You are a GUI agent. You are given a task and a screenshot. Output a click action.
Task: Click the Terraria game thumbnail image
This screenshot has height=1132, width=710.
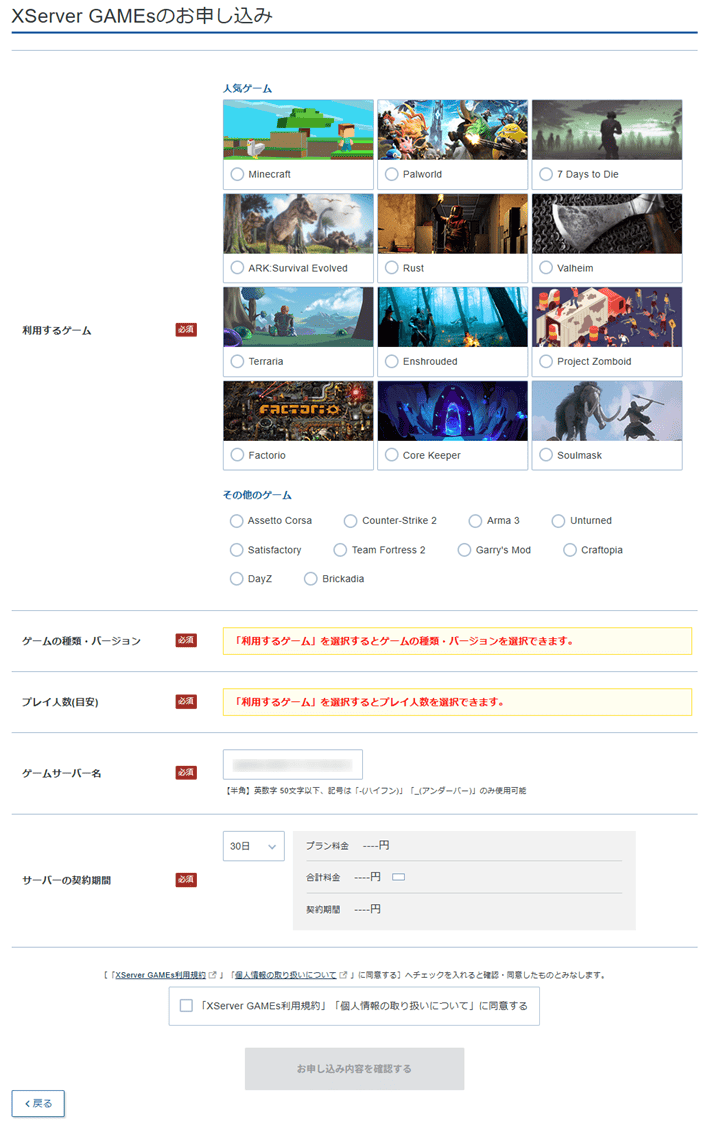click(298, 317)
